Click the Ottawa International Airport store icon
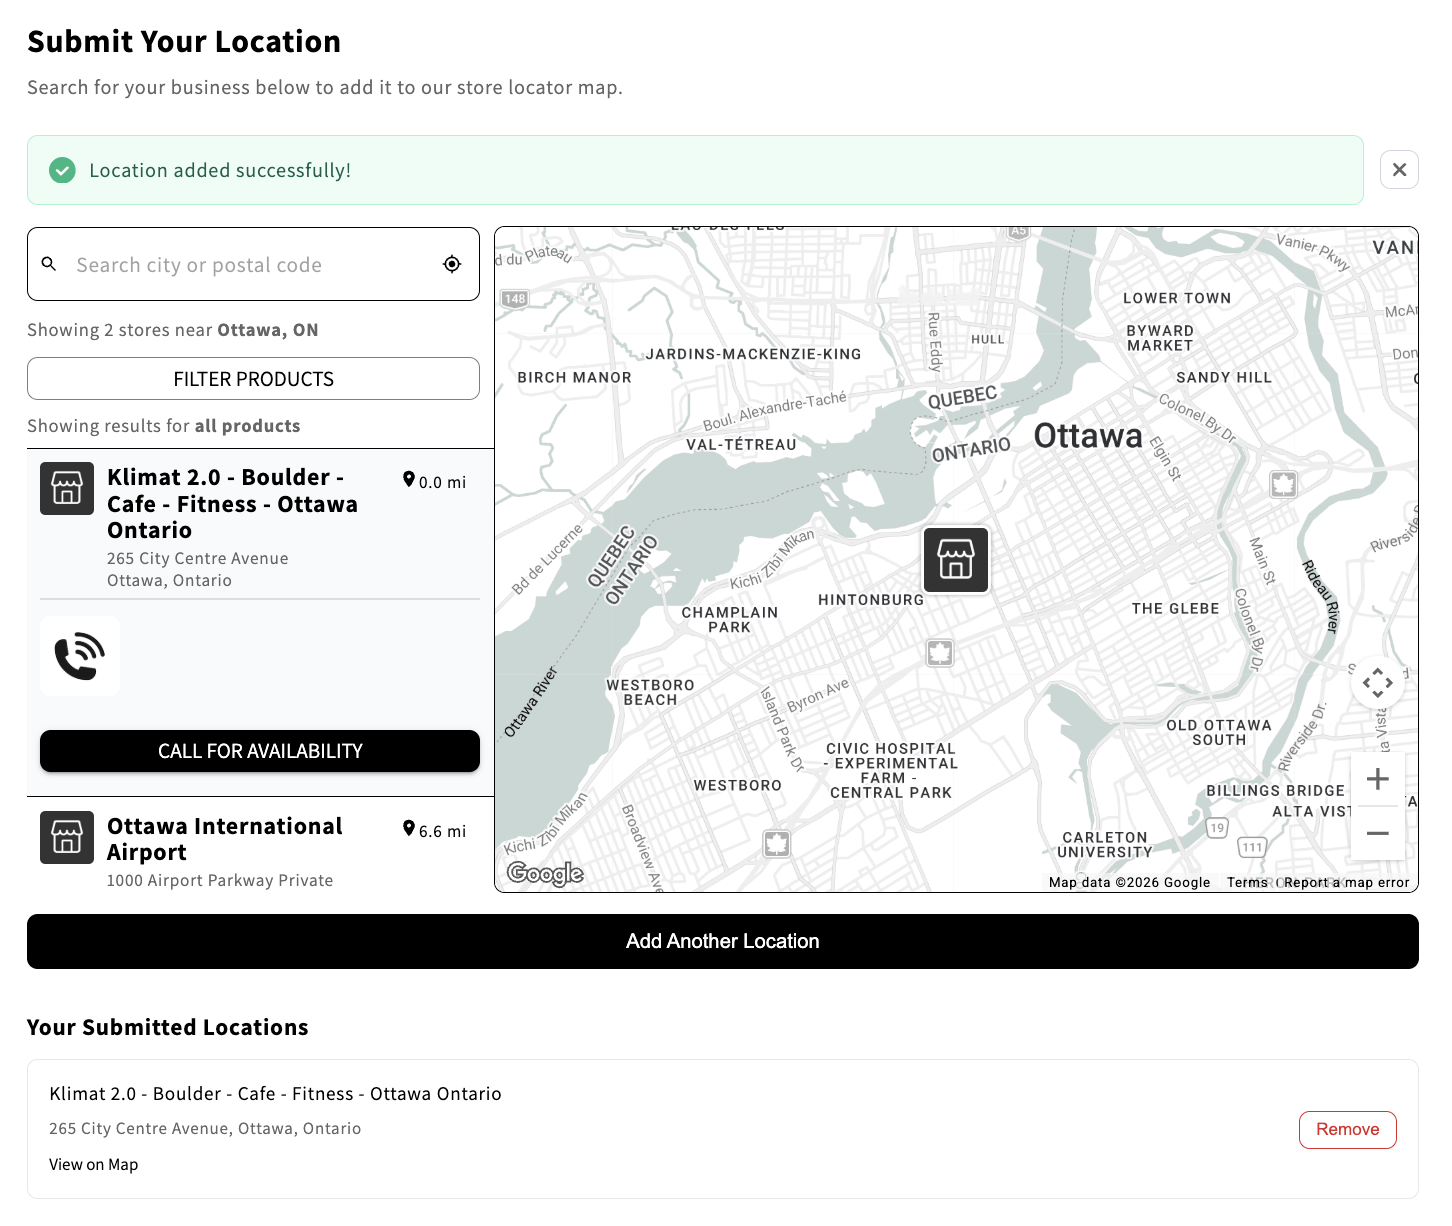The height and width of the screenshot is (1226, 1452). pos(66,837)
